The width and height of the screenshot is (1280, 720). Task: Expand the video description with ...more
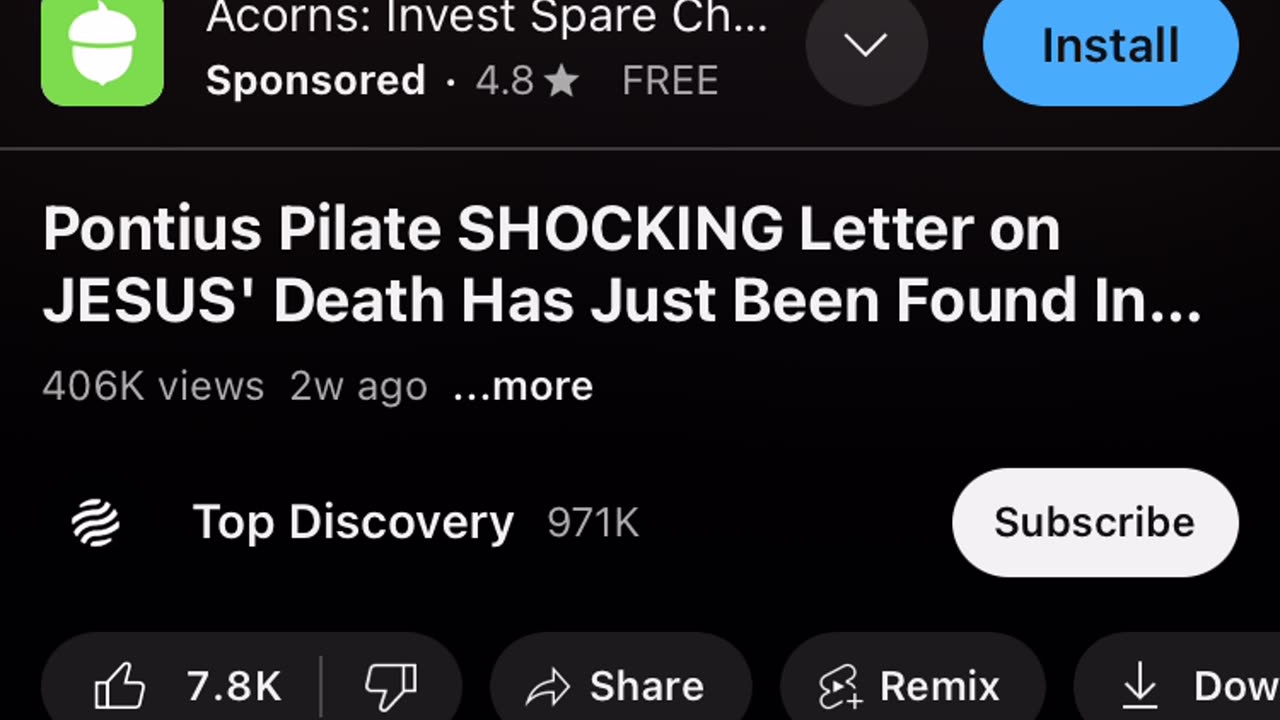(523, 387)
